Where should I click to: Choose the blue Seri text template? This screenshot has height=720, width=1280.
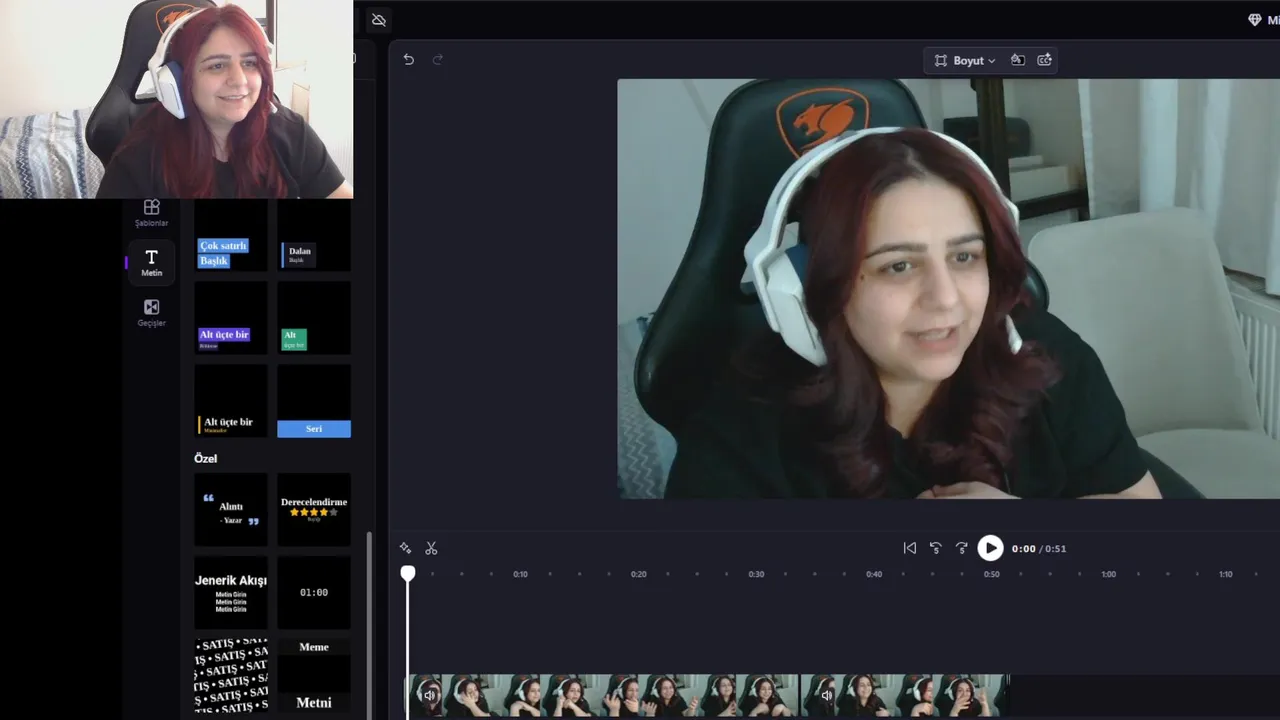click(x=314, y=401)
